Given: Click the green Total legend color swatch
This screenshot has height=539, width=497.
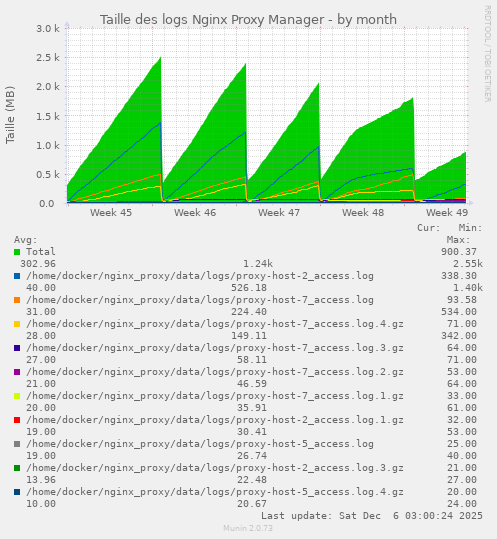Looking at the screenshot, I should tap(17, 252).
